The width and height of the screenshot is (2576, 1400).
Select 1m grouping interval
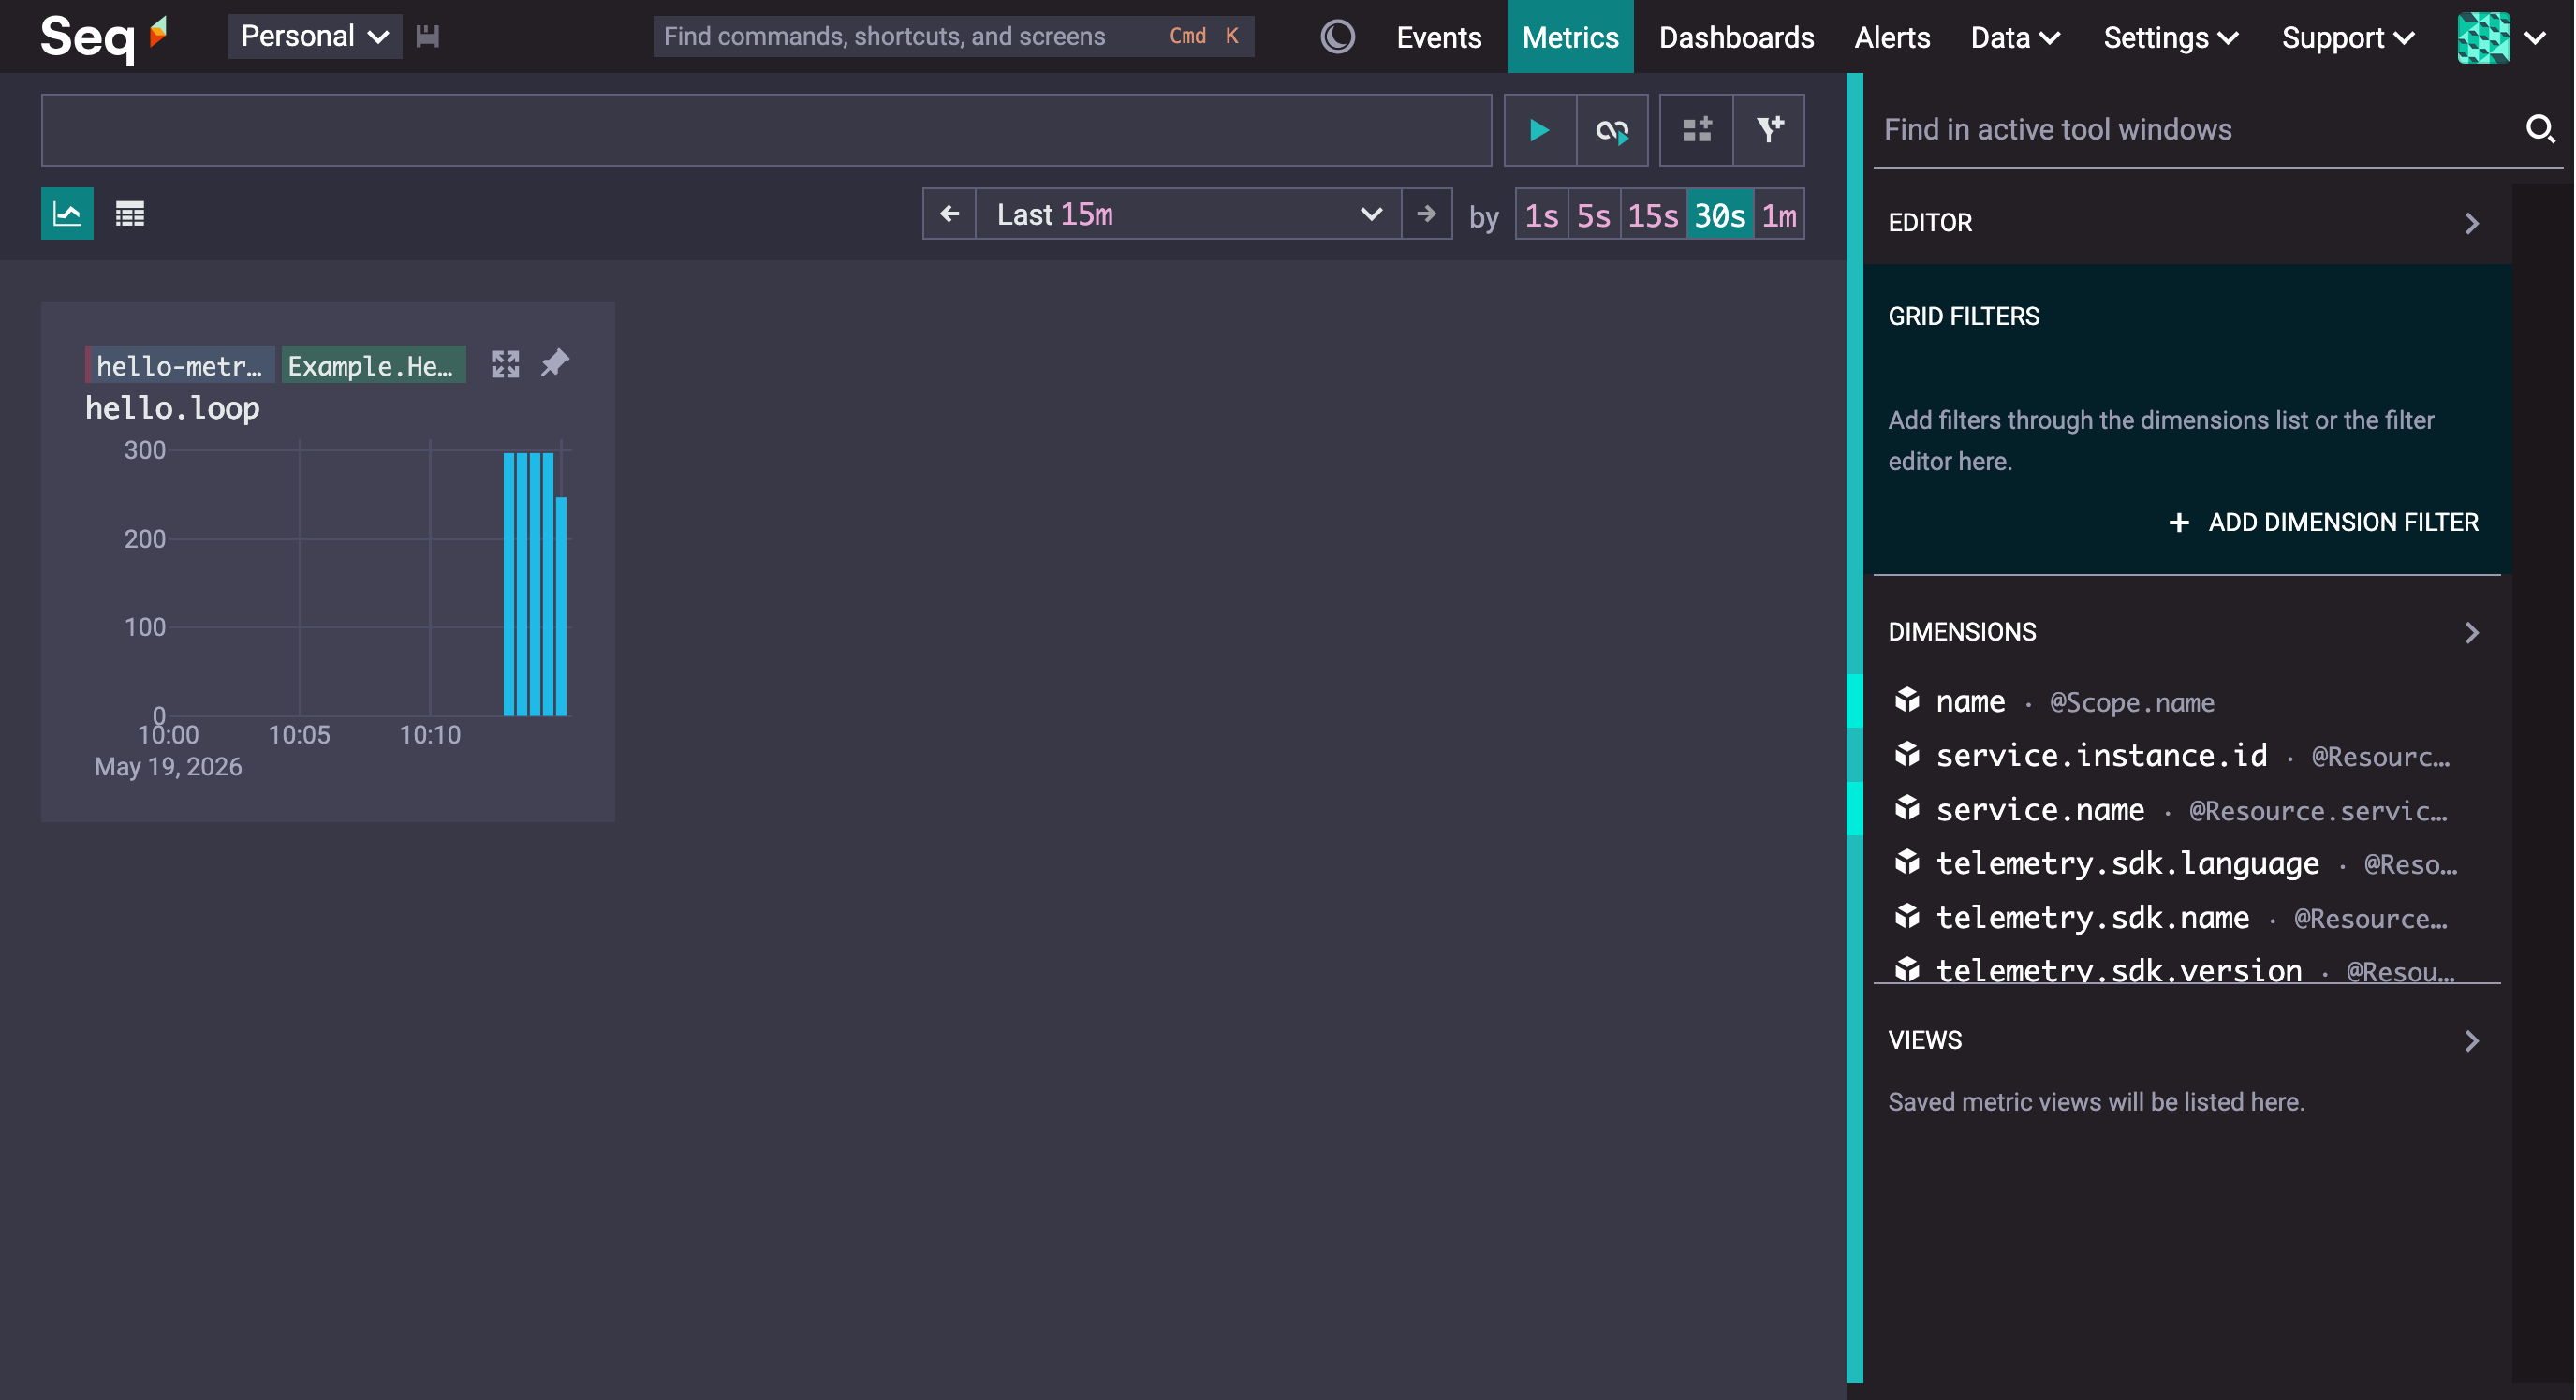[1779, 215]
